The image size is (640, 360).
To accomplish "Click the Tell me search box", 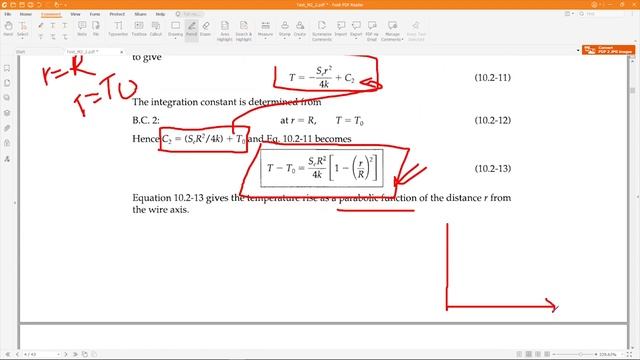I will (x=190, y=14).
